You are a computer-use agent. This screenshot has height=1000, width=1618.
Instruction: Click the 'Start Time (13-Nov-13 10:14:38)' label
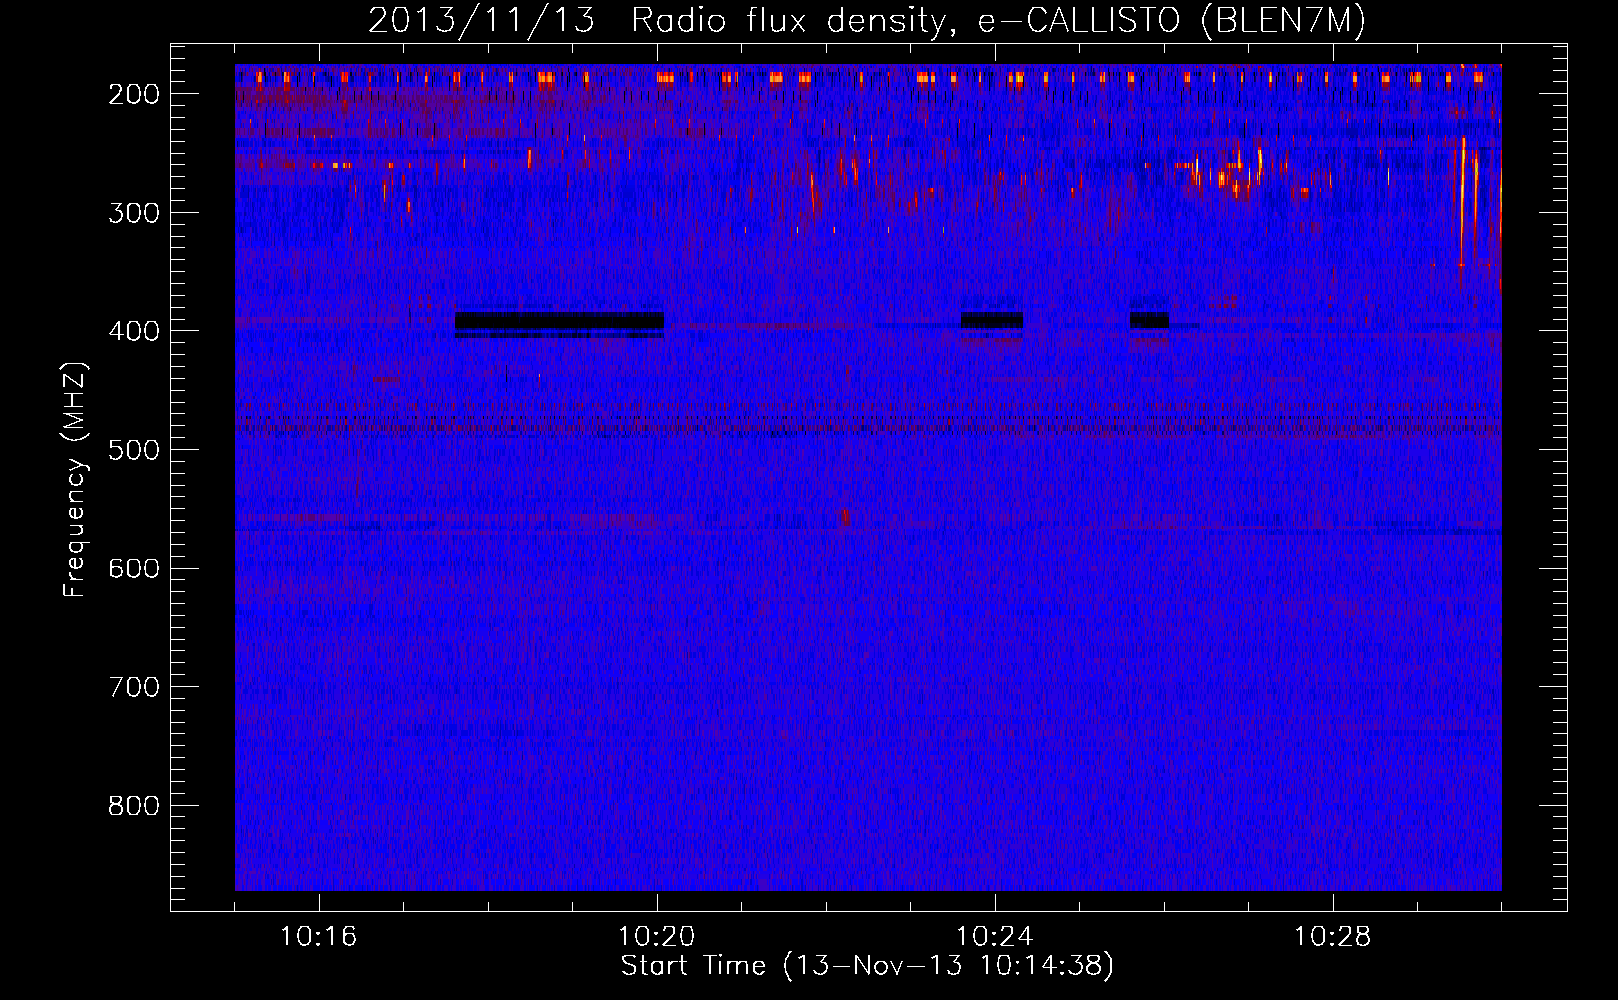[x=867, y=966]
